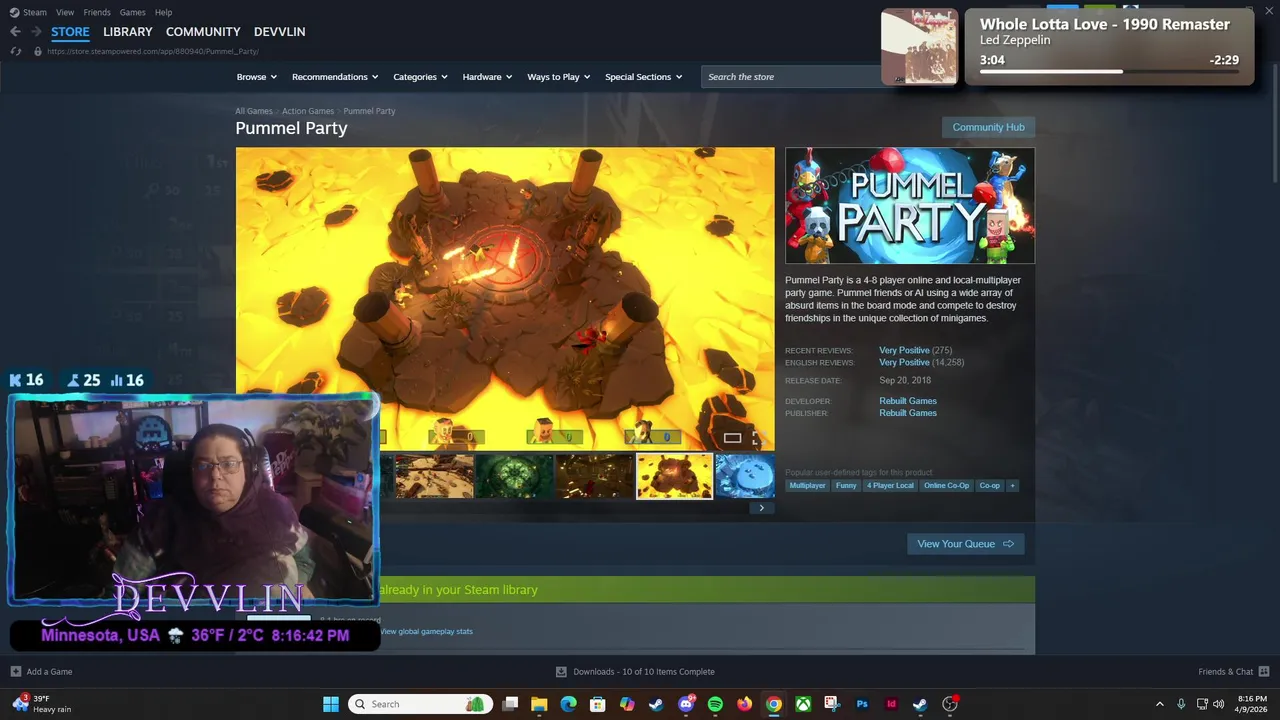Click the plus tag button
1280x720 pixels.
coord(1012,485)
